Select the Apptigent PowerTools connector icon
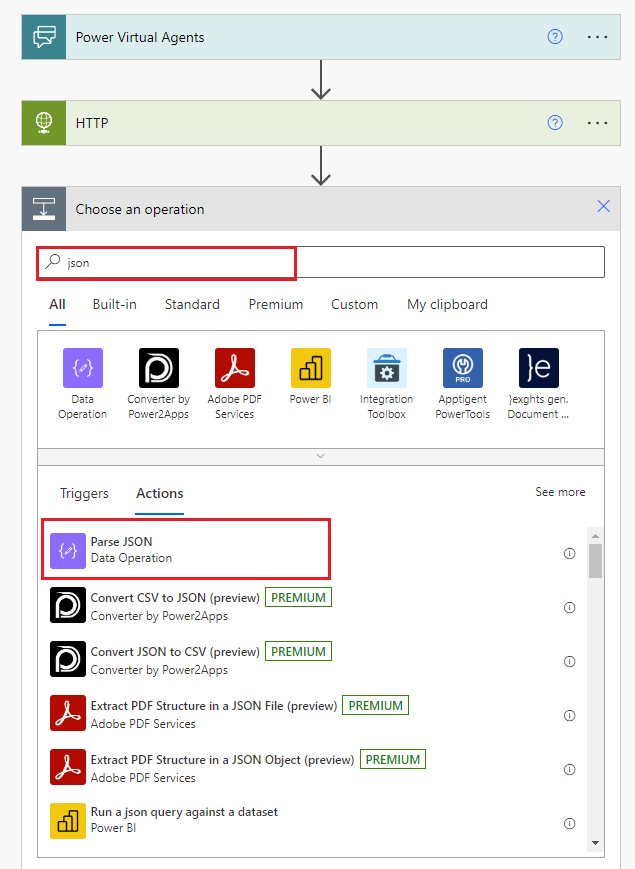The image size is (635, 869). click(462, 368)
